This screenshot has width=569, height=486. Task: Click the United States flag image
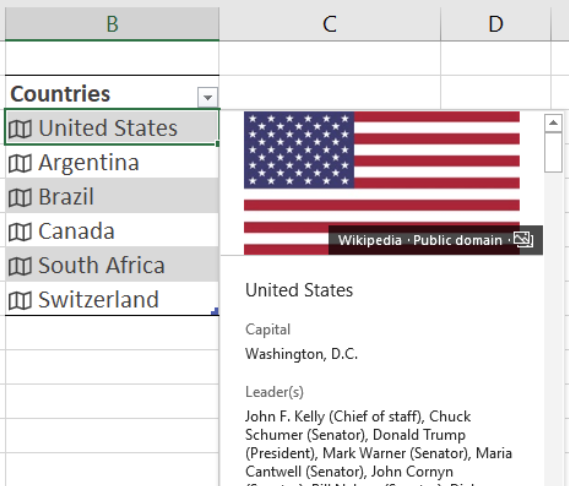382,183
